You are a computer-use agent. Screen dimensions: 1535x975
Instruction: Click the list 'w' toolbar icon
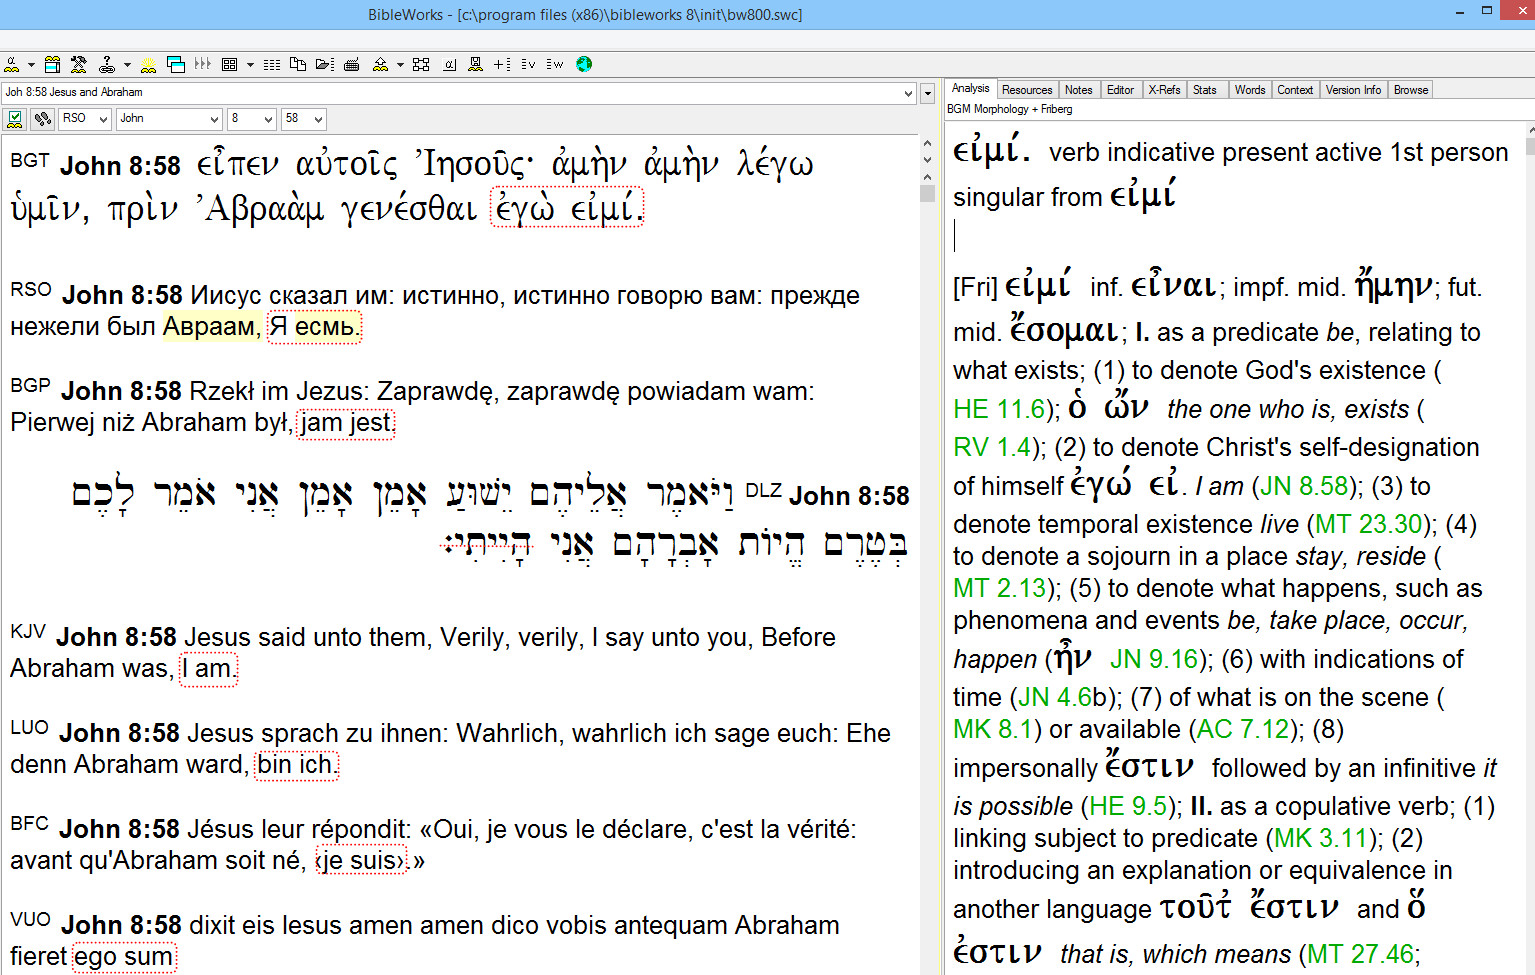tap(555, 65)
